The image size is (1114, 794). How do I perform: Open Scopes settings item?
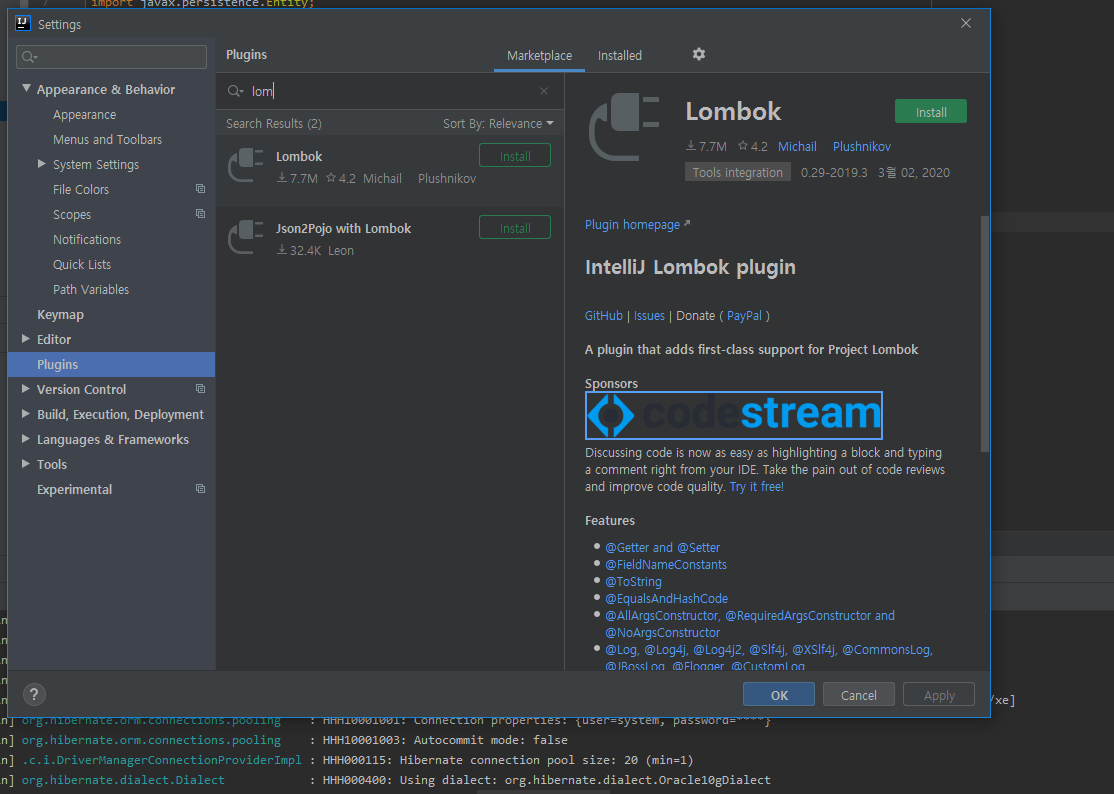coord(72,214)
